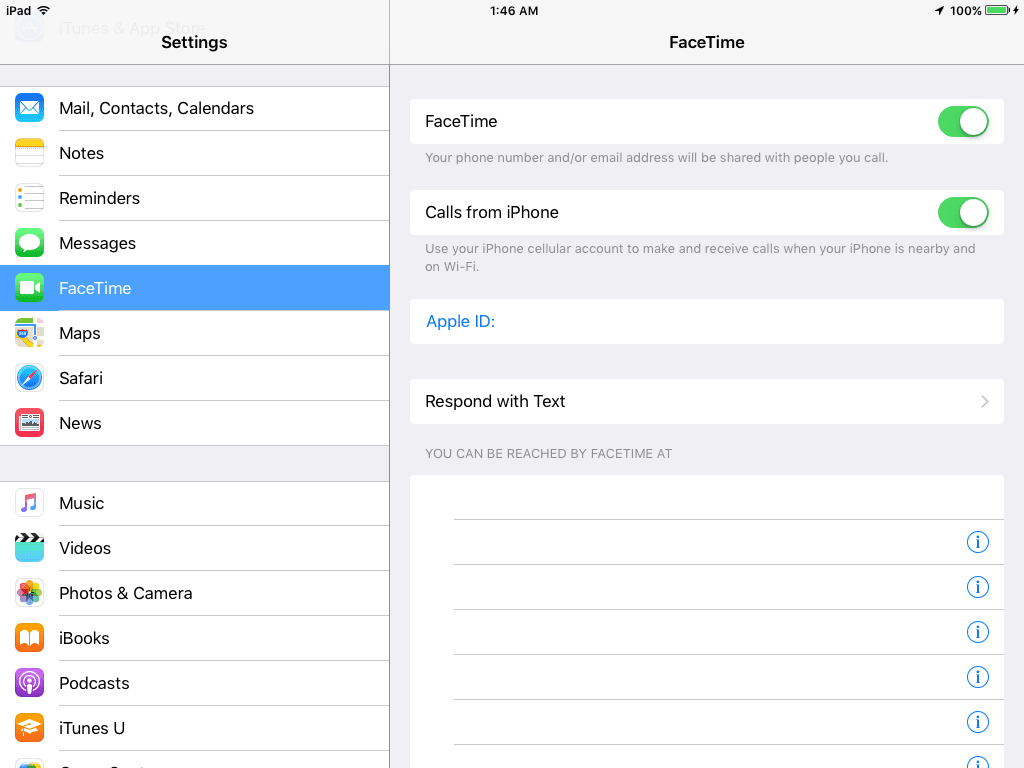Tap the yellow Notes icon
This screenshot has height=768, width=1024.
(x=29, y=153)
